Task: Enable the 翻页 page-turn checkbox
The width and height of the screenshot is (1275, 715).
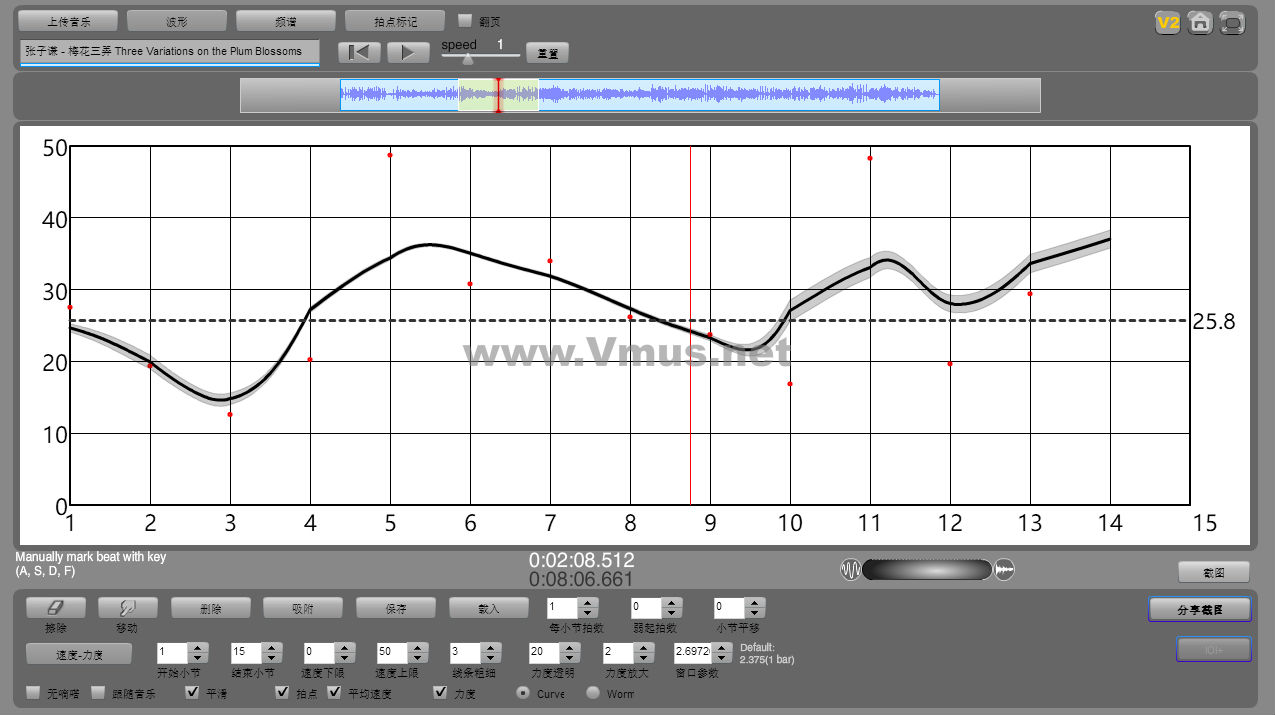Action: (465, 20)
